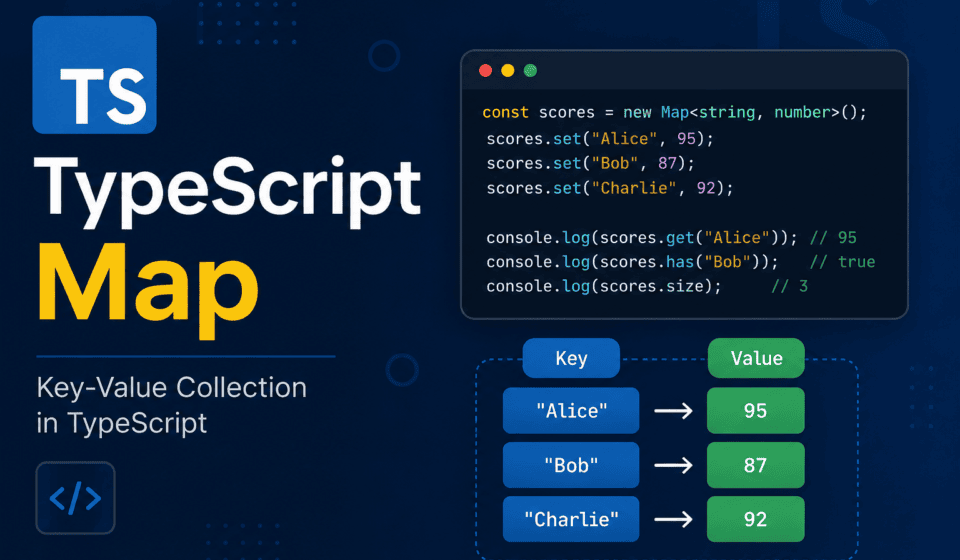Click the scores.set("Bob", 87) code line
This screenshot has height=560, width=960.
(x=590, y=163)
